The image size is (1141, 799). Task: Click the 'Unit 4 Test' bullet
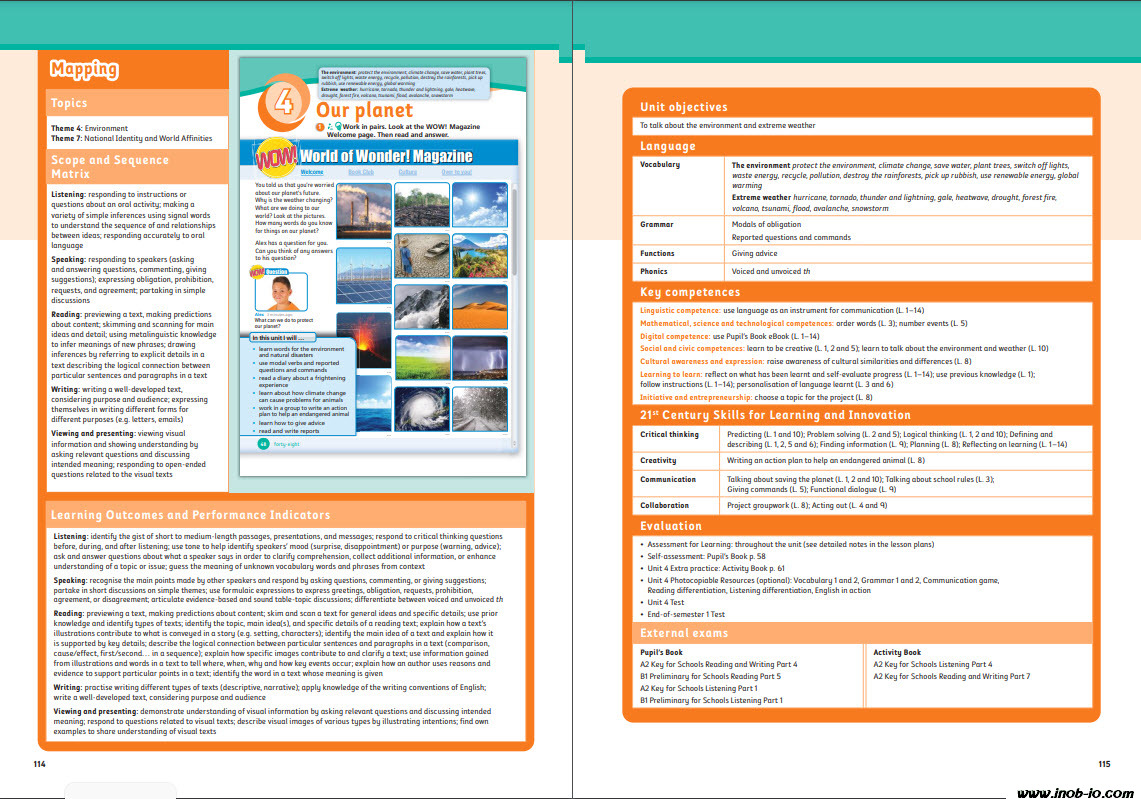coord(666,603)
